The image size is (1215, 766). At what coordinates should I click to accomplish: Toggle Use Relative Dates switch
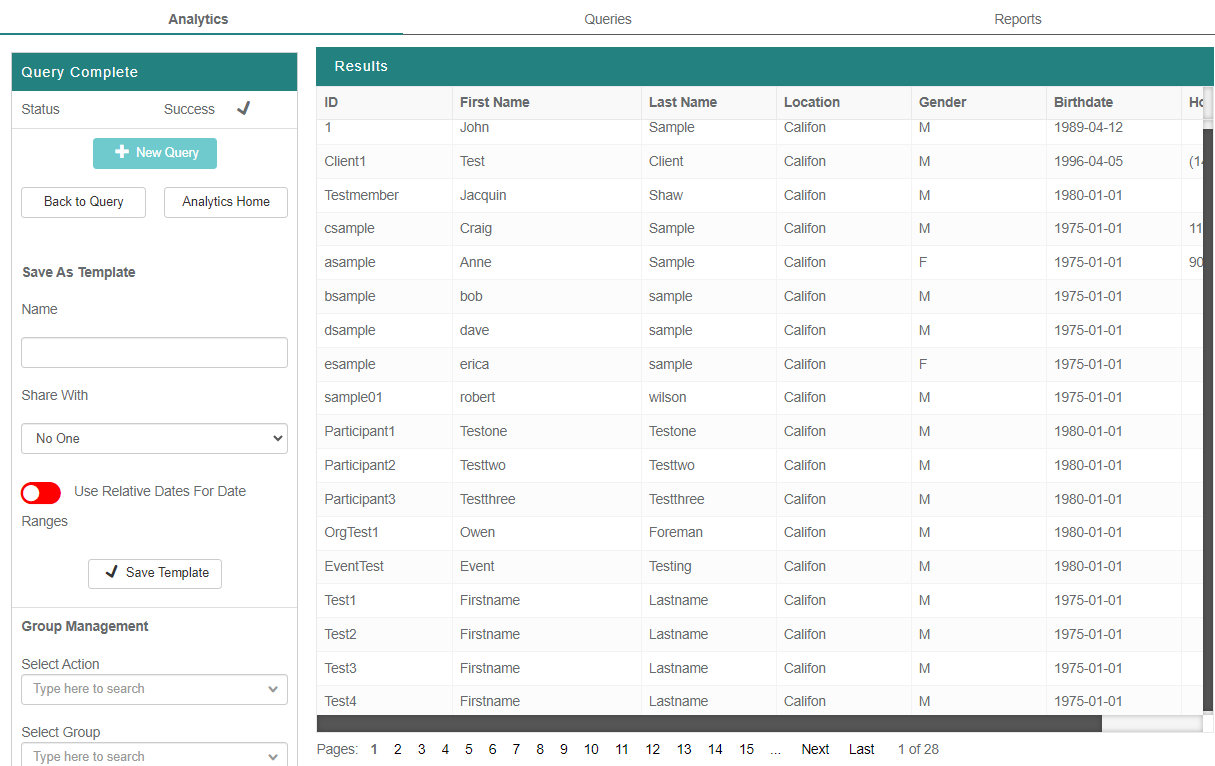41,493
